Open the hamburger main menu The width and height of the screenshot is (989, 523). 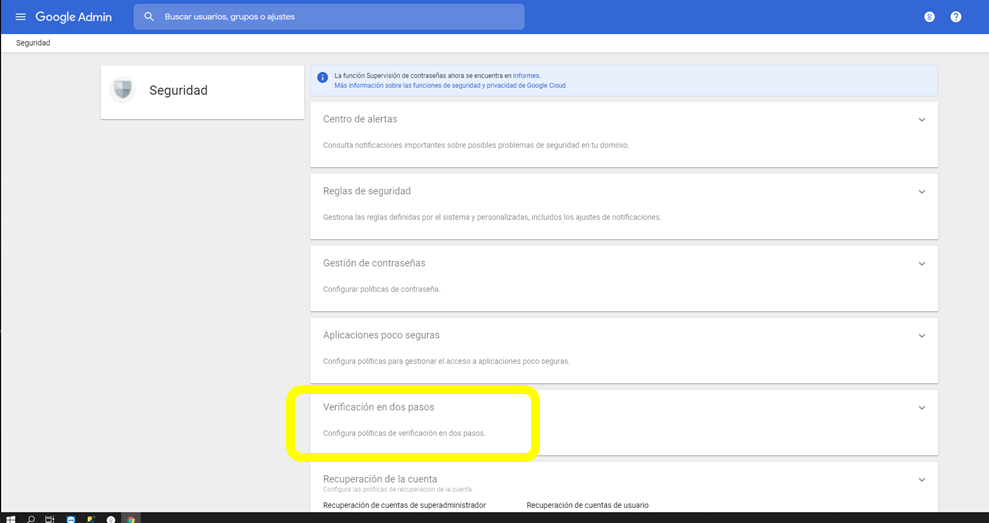click(20, 17)
